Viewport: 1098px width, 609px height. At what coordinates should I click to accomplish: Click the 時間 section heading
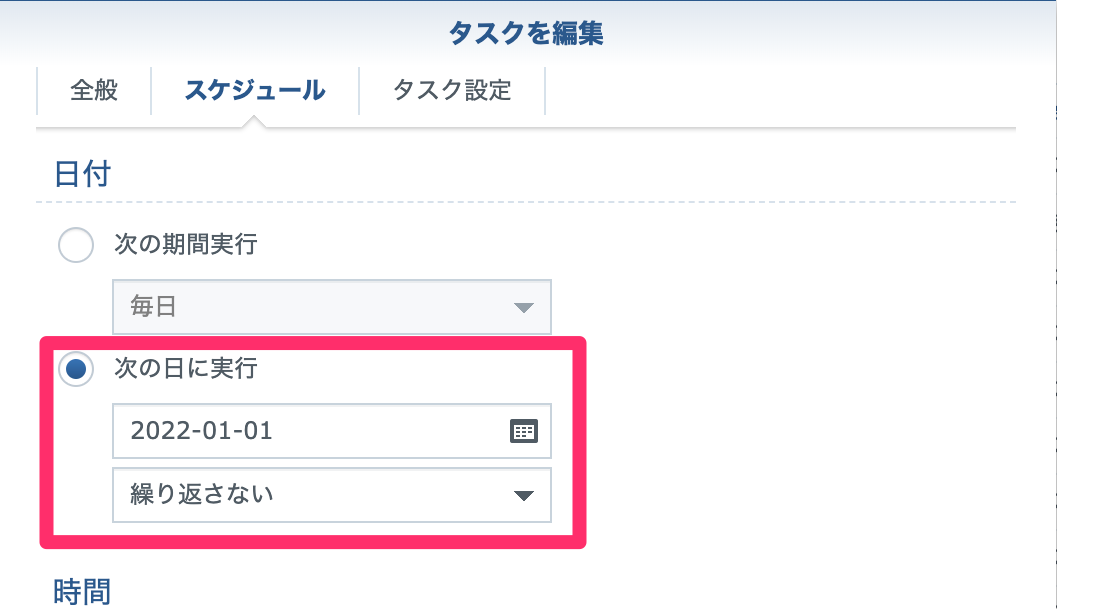[82, 592]
